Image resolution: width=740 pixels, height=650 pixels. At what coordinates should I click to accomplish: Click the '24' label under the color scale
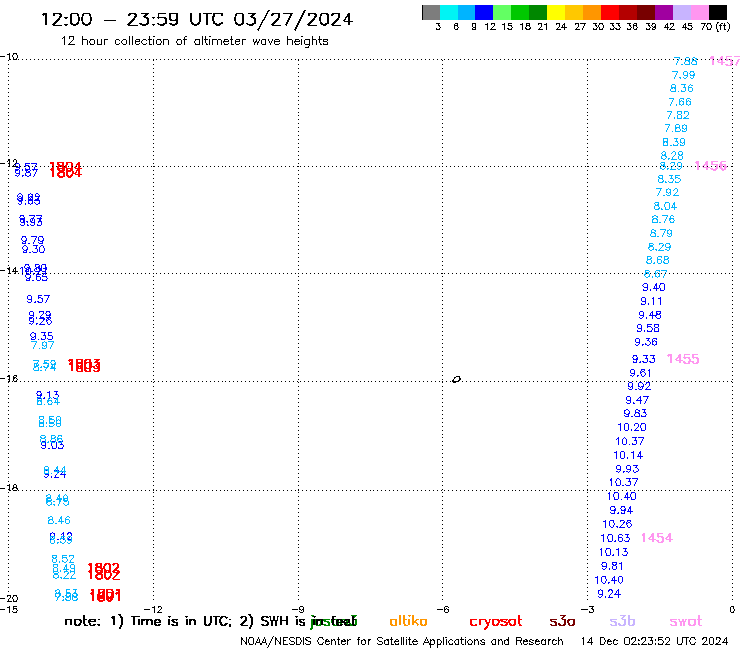click(561, 27)
